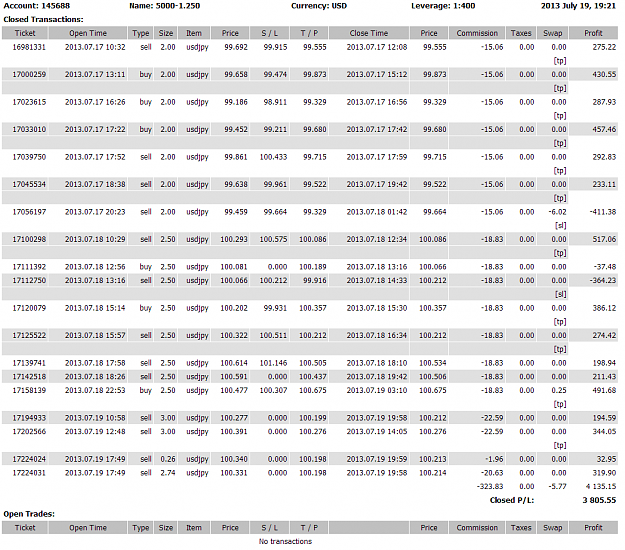Click the total commission value -323.83
This screenshot has height=550, width=625.
[490, 487]
